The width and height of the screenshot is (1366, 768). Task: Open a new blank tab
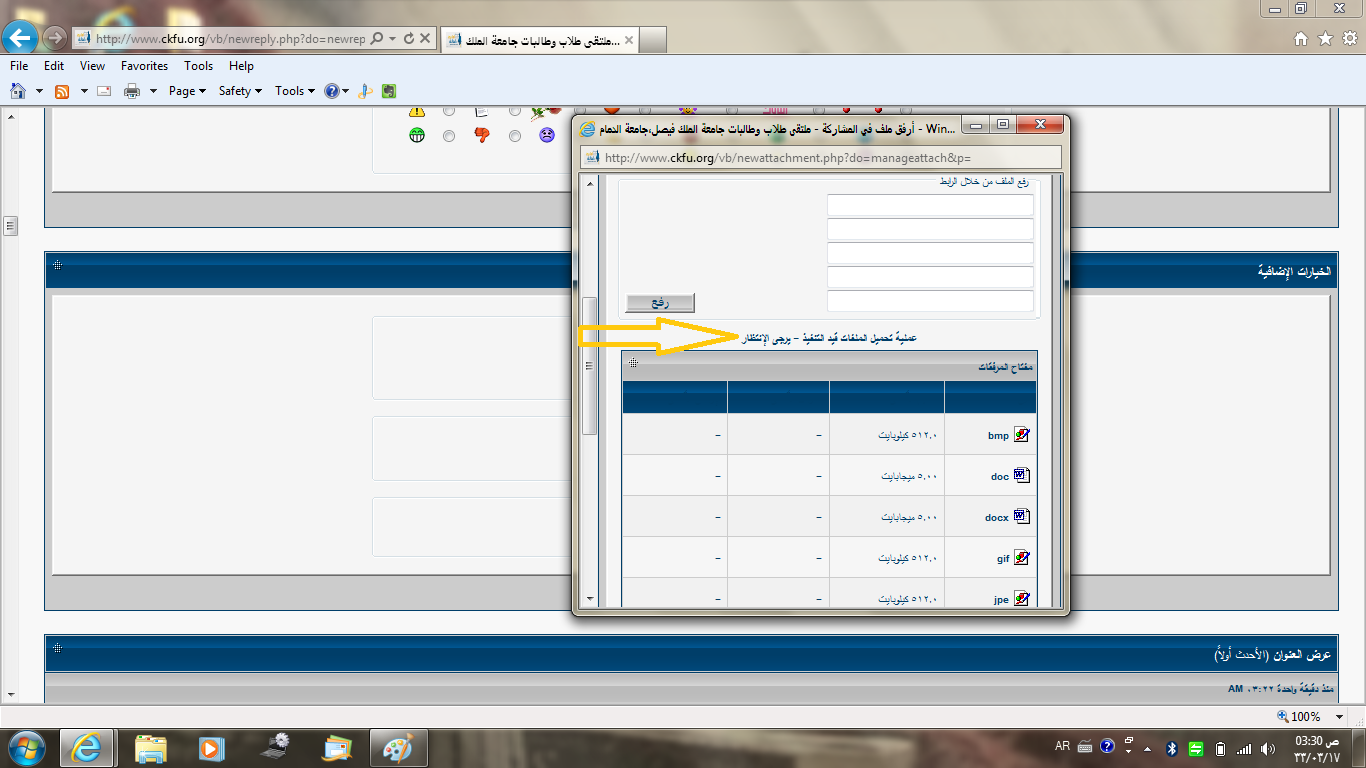653,40
